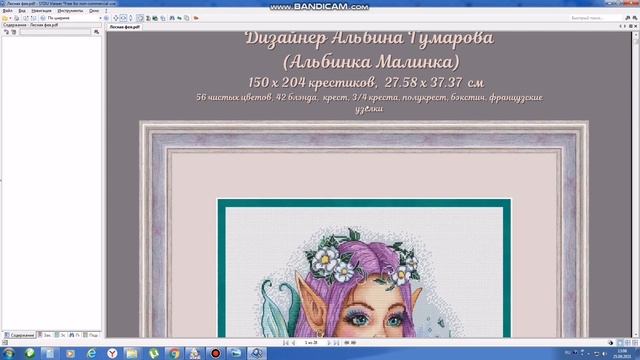Open the По ширине zoom combo box
This screenshot has width=640, height=360.
(75, 18)
